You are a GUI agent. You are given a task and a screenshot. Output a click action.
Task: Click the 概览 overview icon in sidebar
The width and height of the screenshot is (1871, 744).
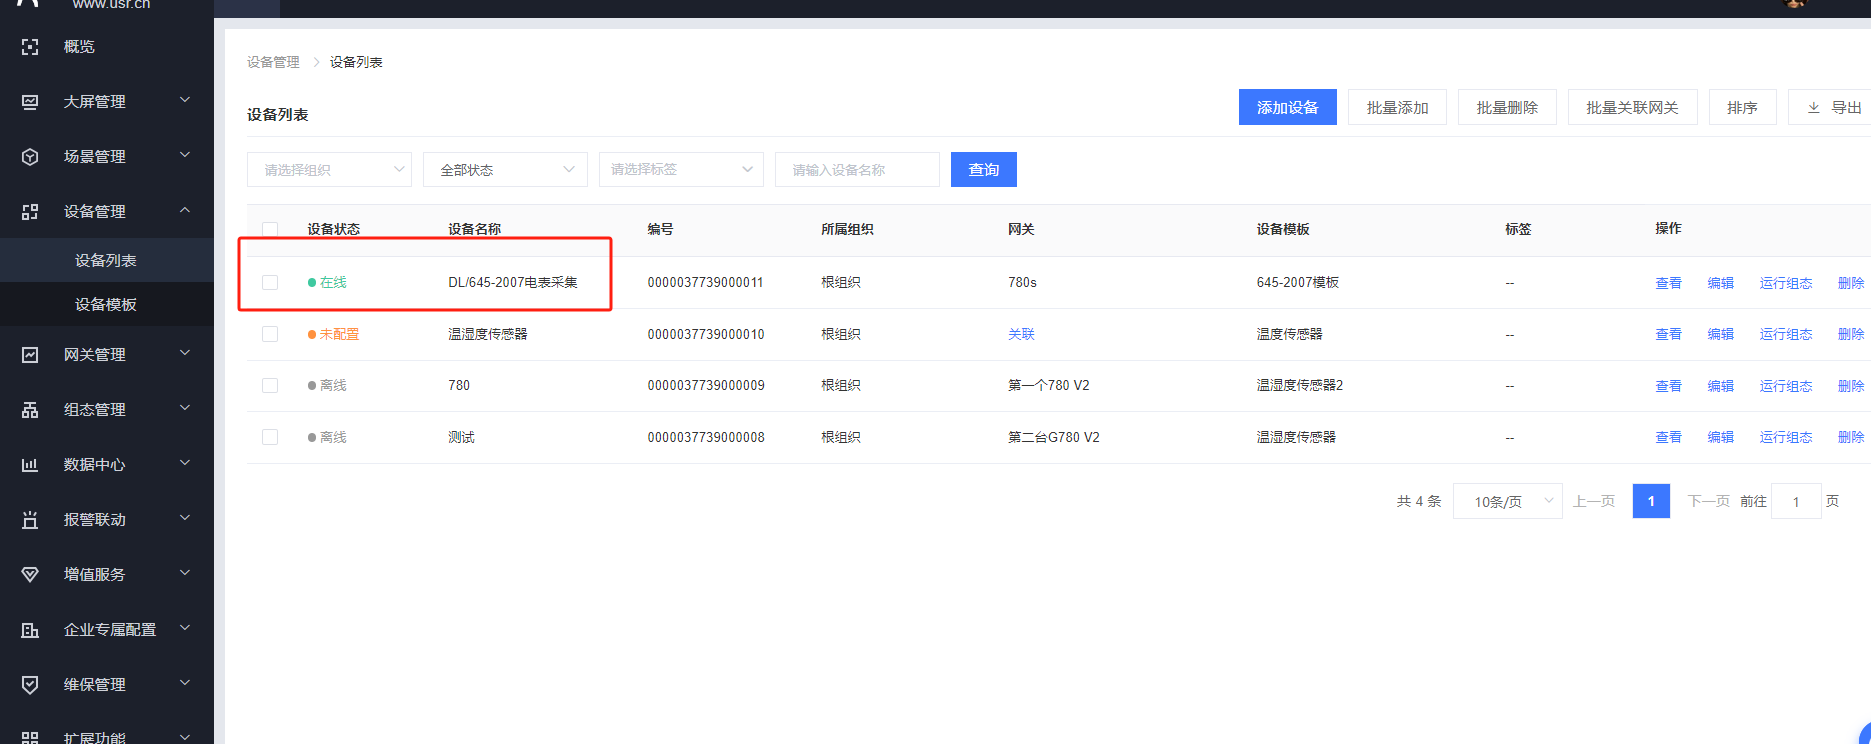coord(30,47)
